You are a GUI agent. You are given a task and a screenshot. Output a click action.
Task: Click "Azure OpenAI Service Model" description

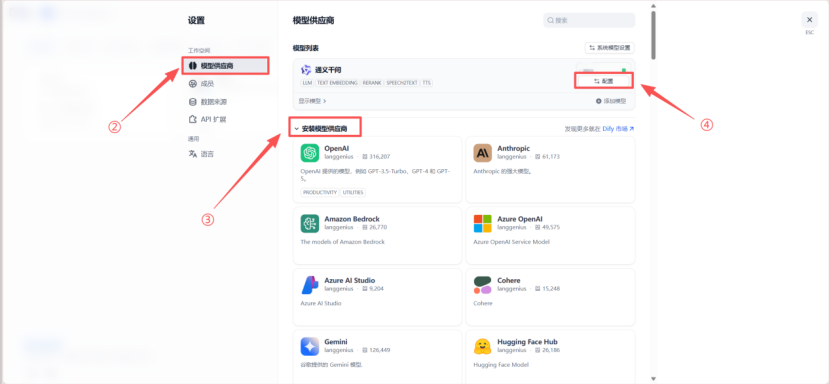(511, 242)
